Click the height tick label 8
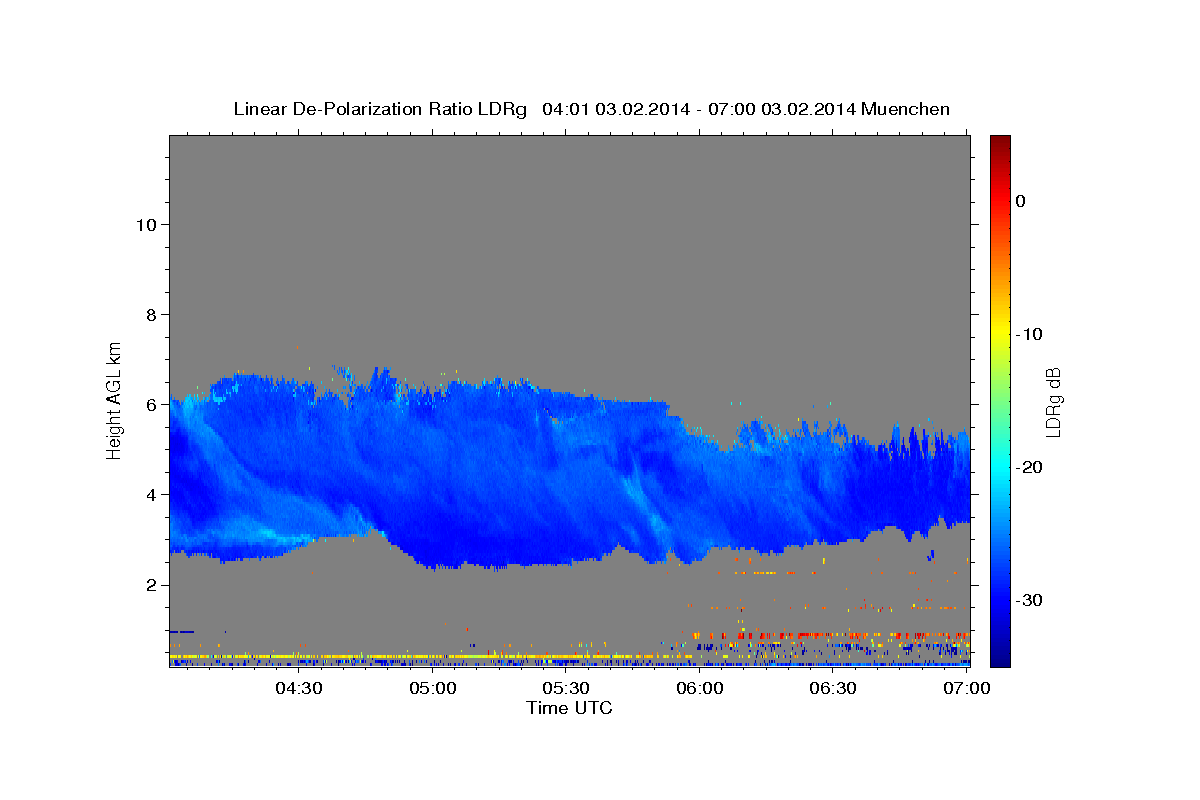Screen dimensions: 1200x800 click(x=151, y=314)
